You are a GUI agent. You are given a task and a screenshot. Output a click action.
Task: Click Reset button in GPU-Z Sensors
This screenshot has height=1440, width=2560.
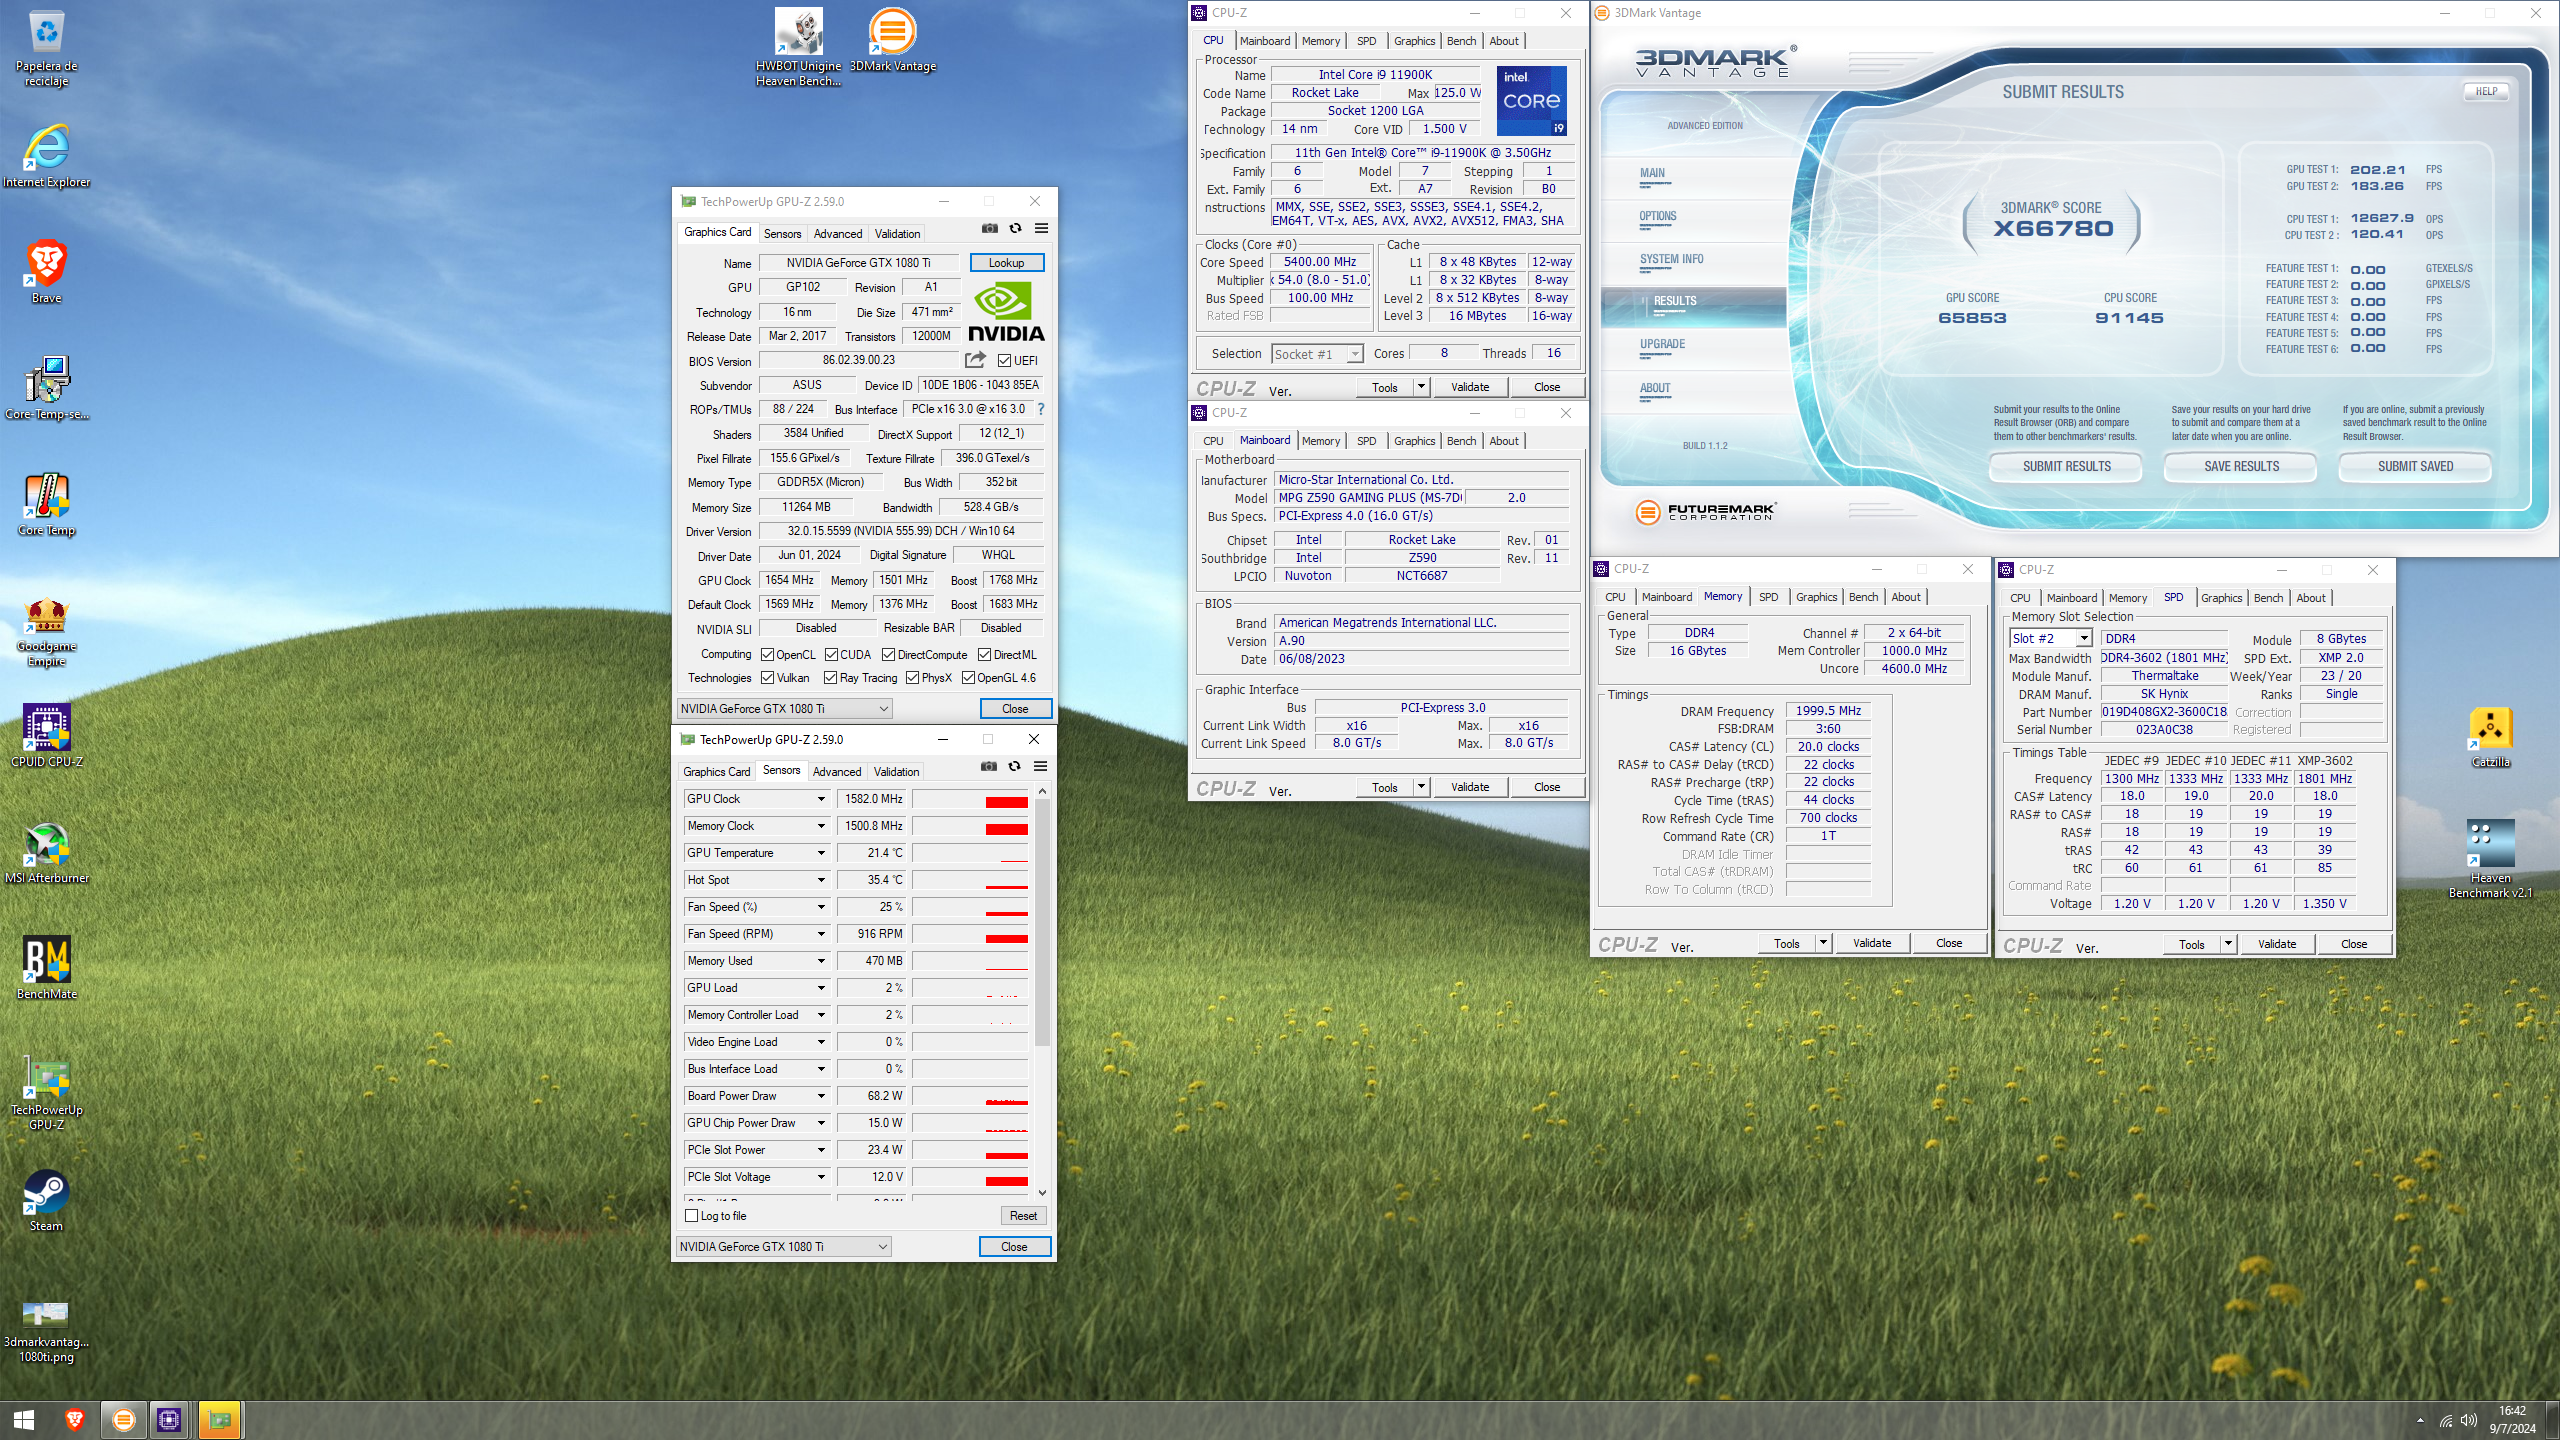pos(1023,1216)
